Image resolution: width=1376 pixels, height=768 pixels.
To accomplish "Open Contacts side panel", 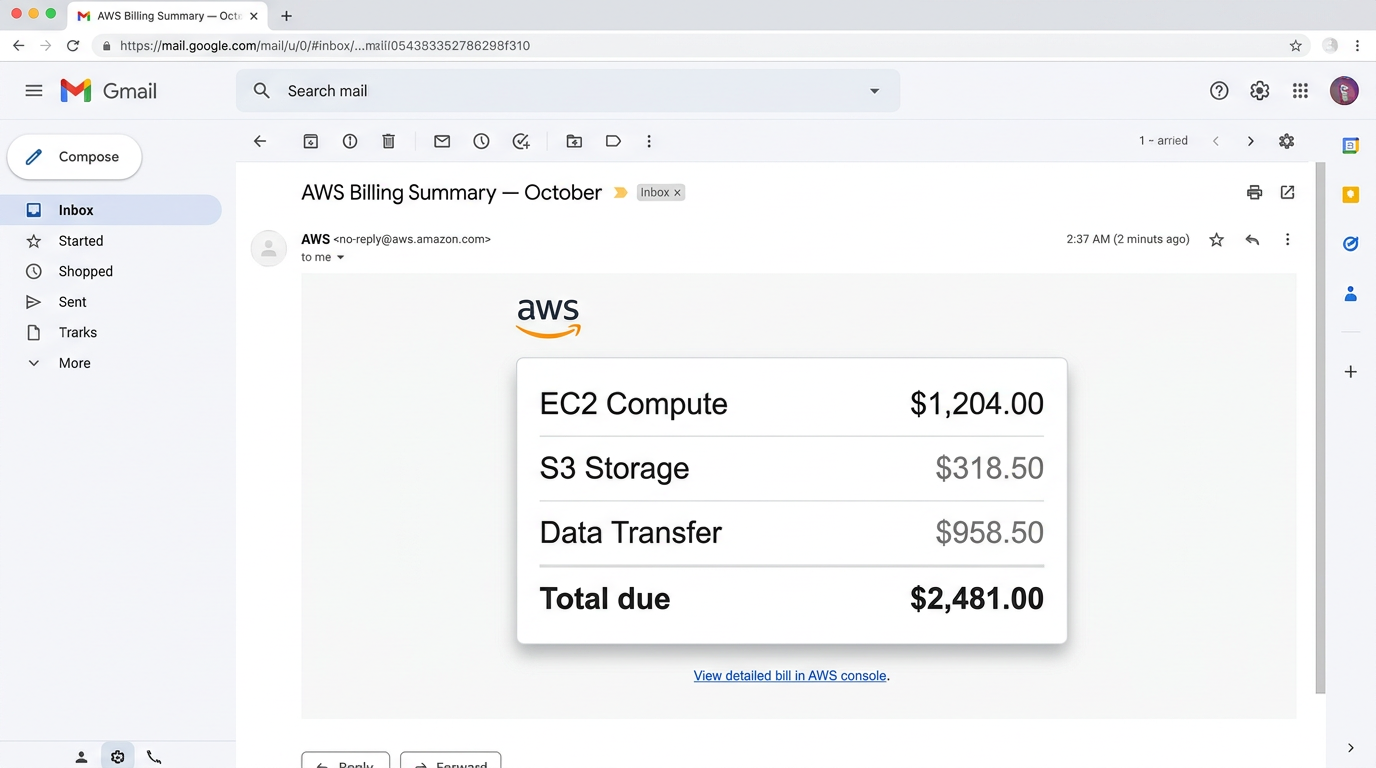I will (x=1350, y=294).
